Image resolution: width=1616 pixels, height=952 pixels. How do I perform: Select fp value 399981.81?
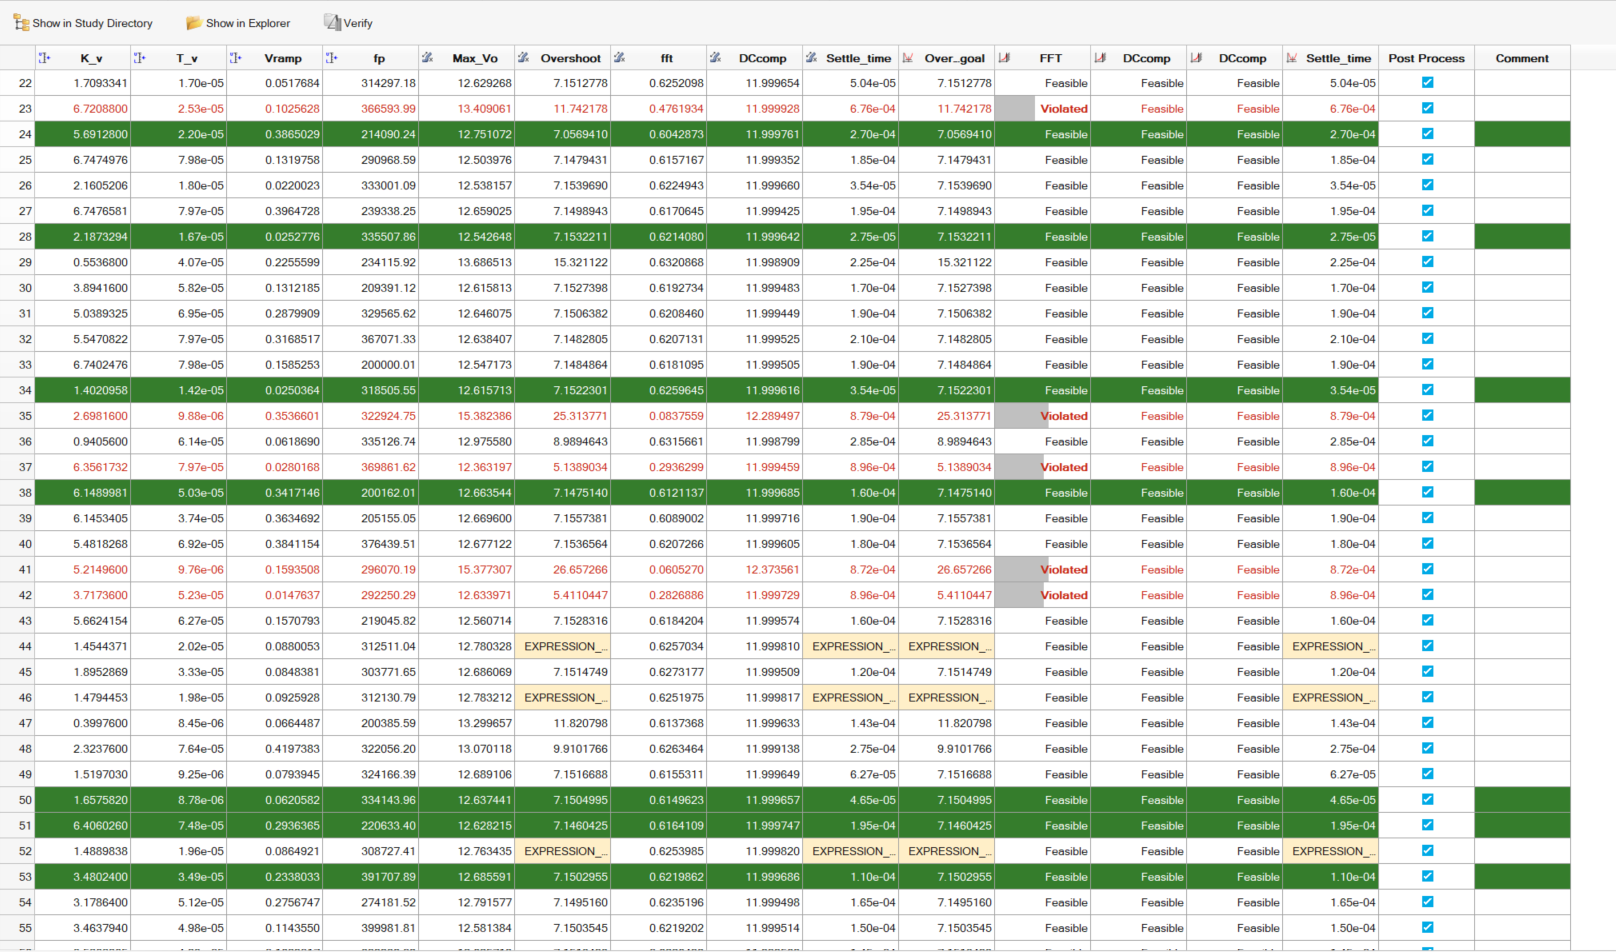388,928
